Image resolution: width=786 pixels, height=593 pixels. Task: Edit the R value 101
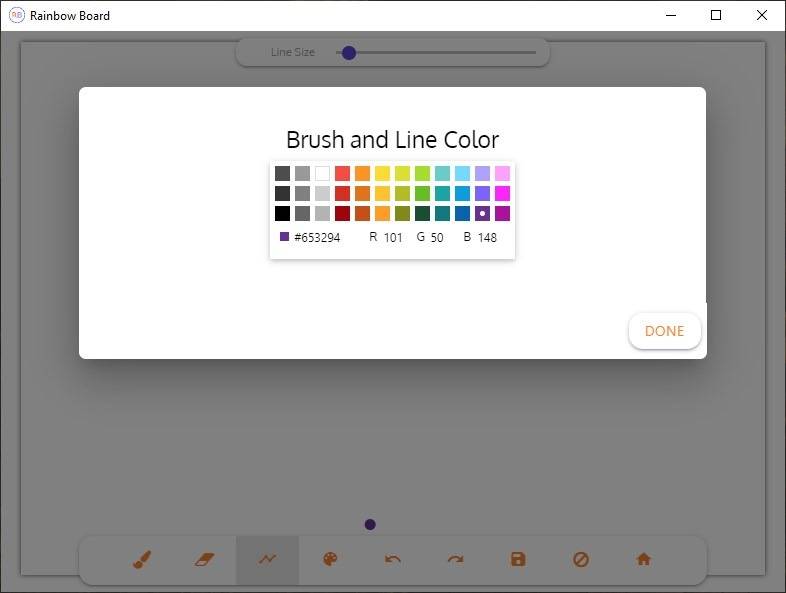[393, 238]
